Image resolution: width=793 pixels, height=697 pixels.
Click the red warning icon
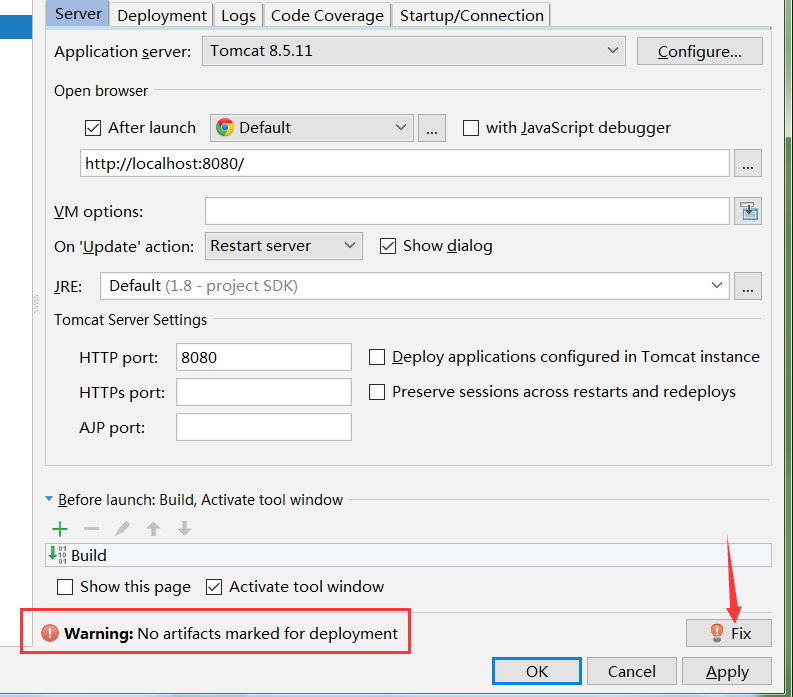[50, 633]
